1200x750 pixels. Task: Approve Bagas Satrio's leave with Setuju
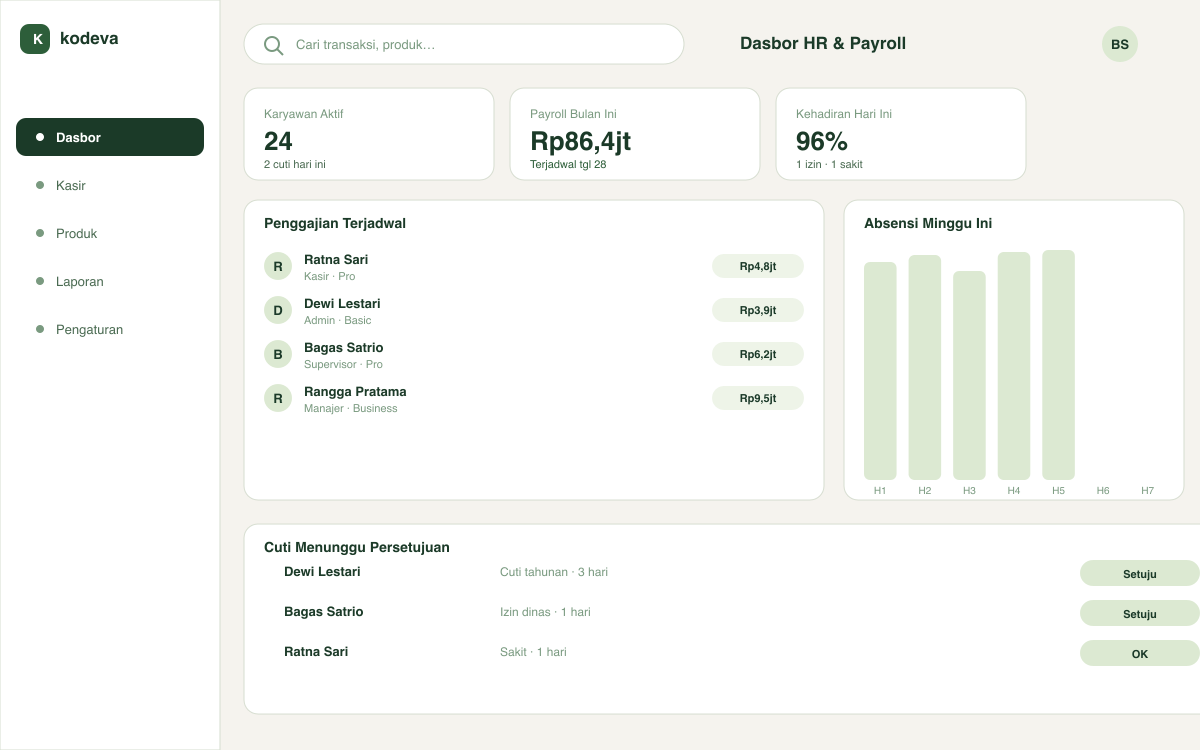pyautogui.click(x=1139, y=613)
